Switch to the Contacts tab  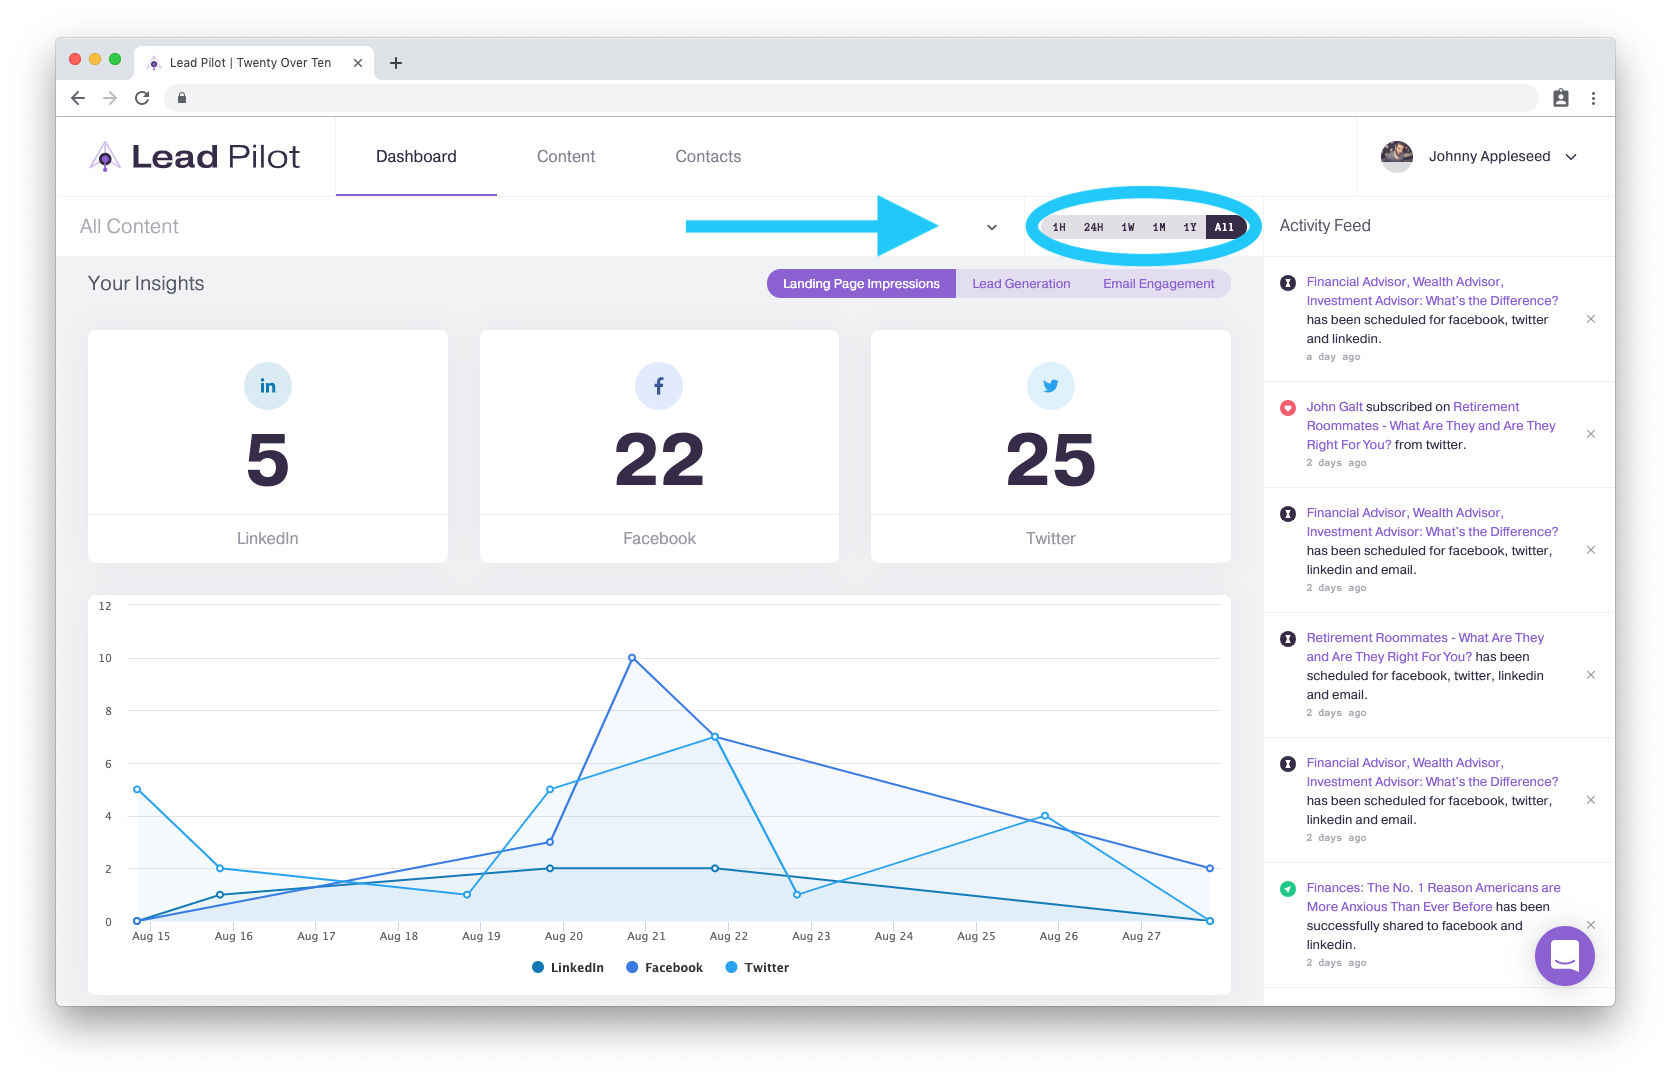point(708,157)
